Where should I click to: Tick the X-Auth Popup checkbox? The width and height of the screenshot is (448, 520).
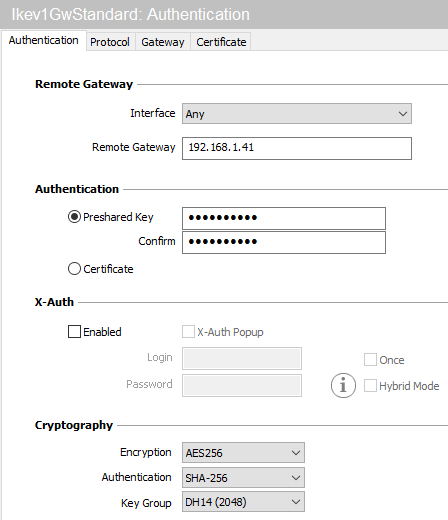point(188,332)
